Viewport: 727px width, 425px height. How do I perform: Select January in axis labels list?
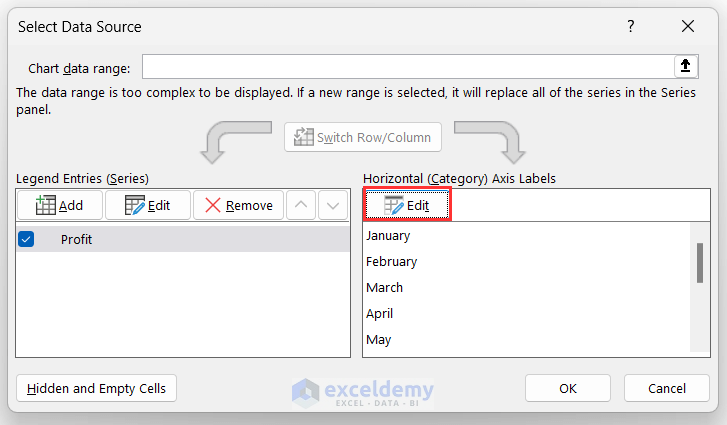388,236
